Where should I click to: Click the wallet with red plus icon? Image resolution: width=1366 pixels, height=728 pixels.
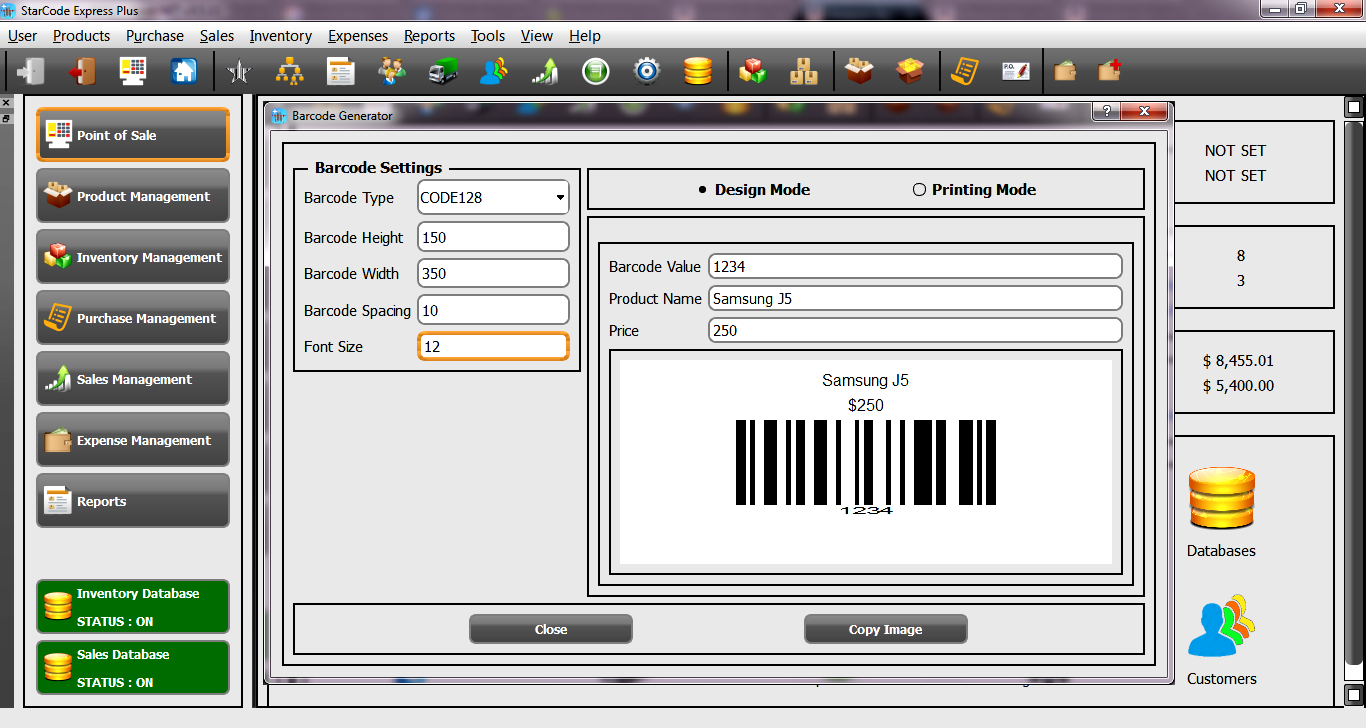click(x=1109, y=71)
